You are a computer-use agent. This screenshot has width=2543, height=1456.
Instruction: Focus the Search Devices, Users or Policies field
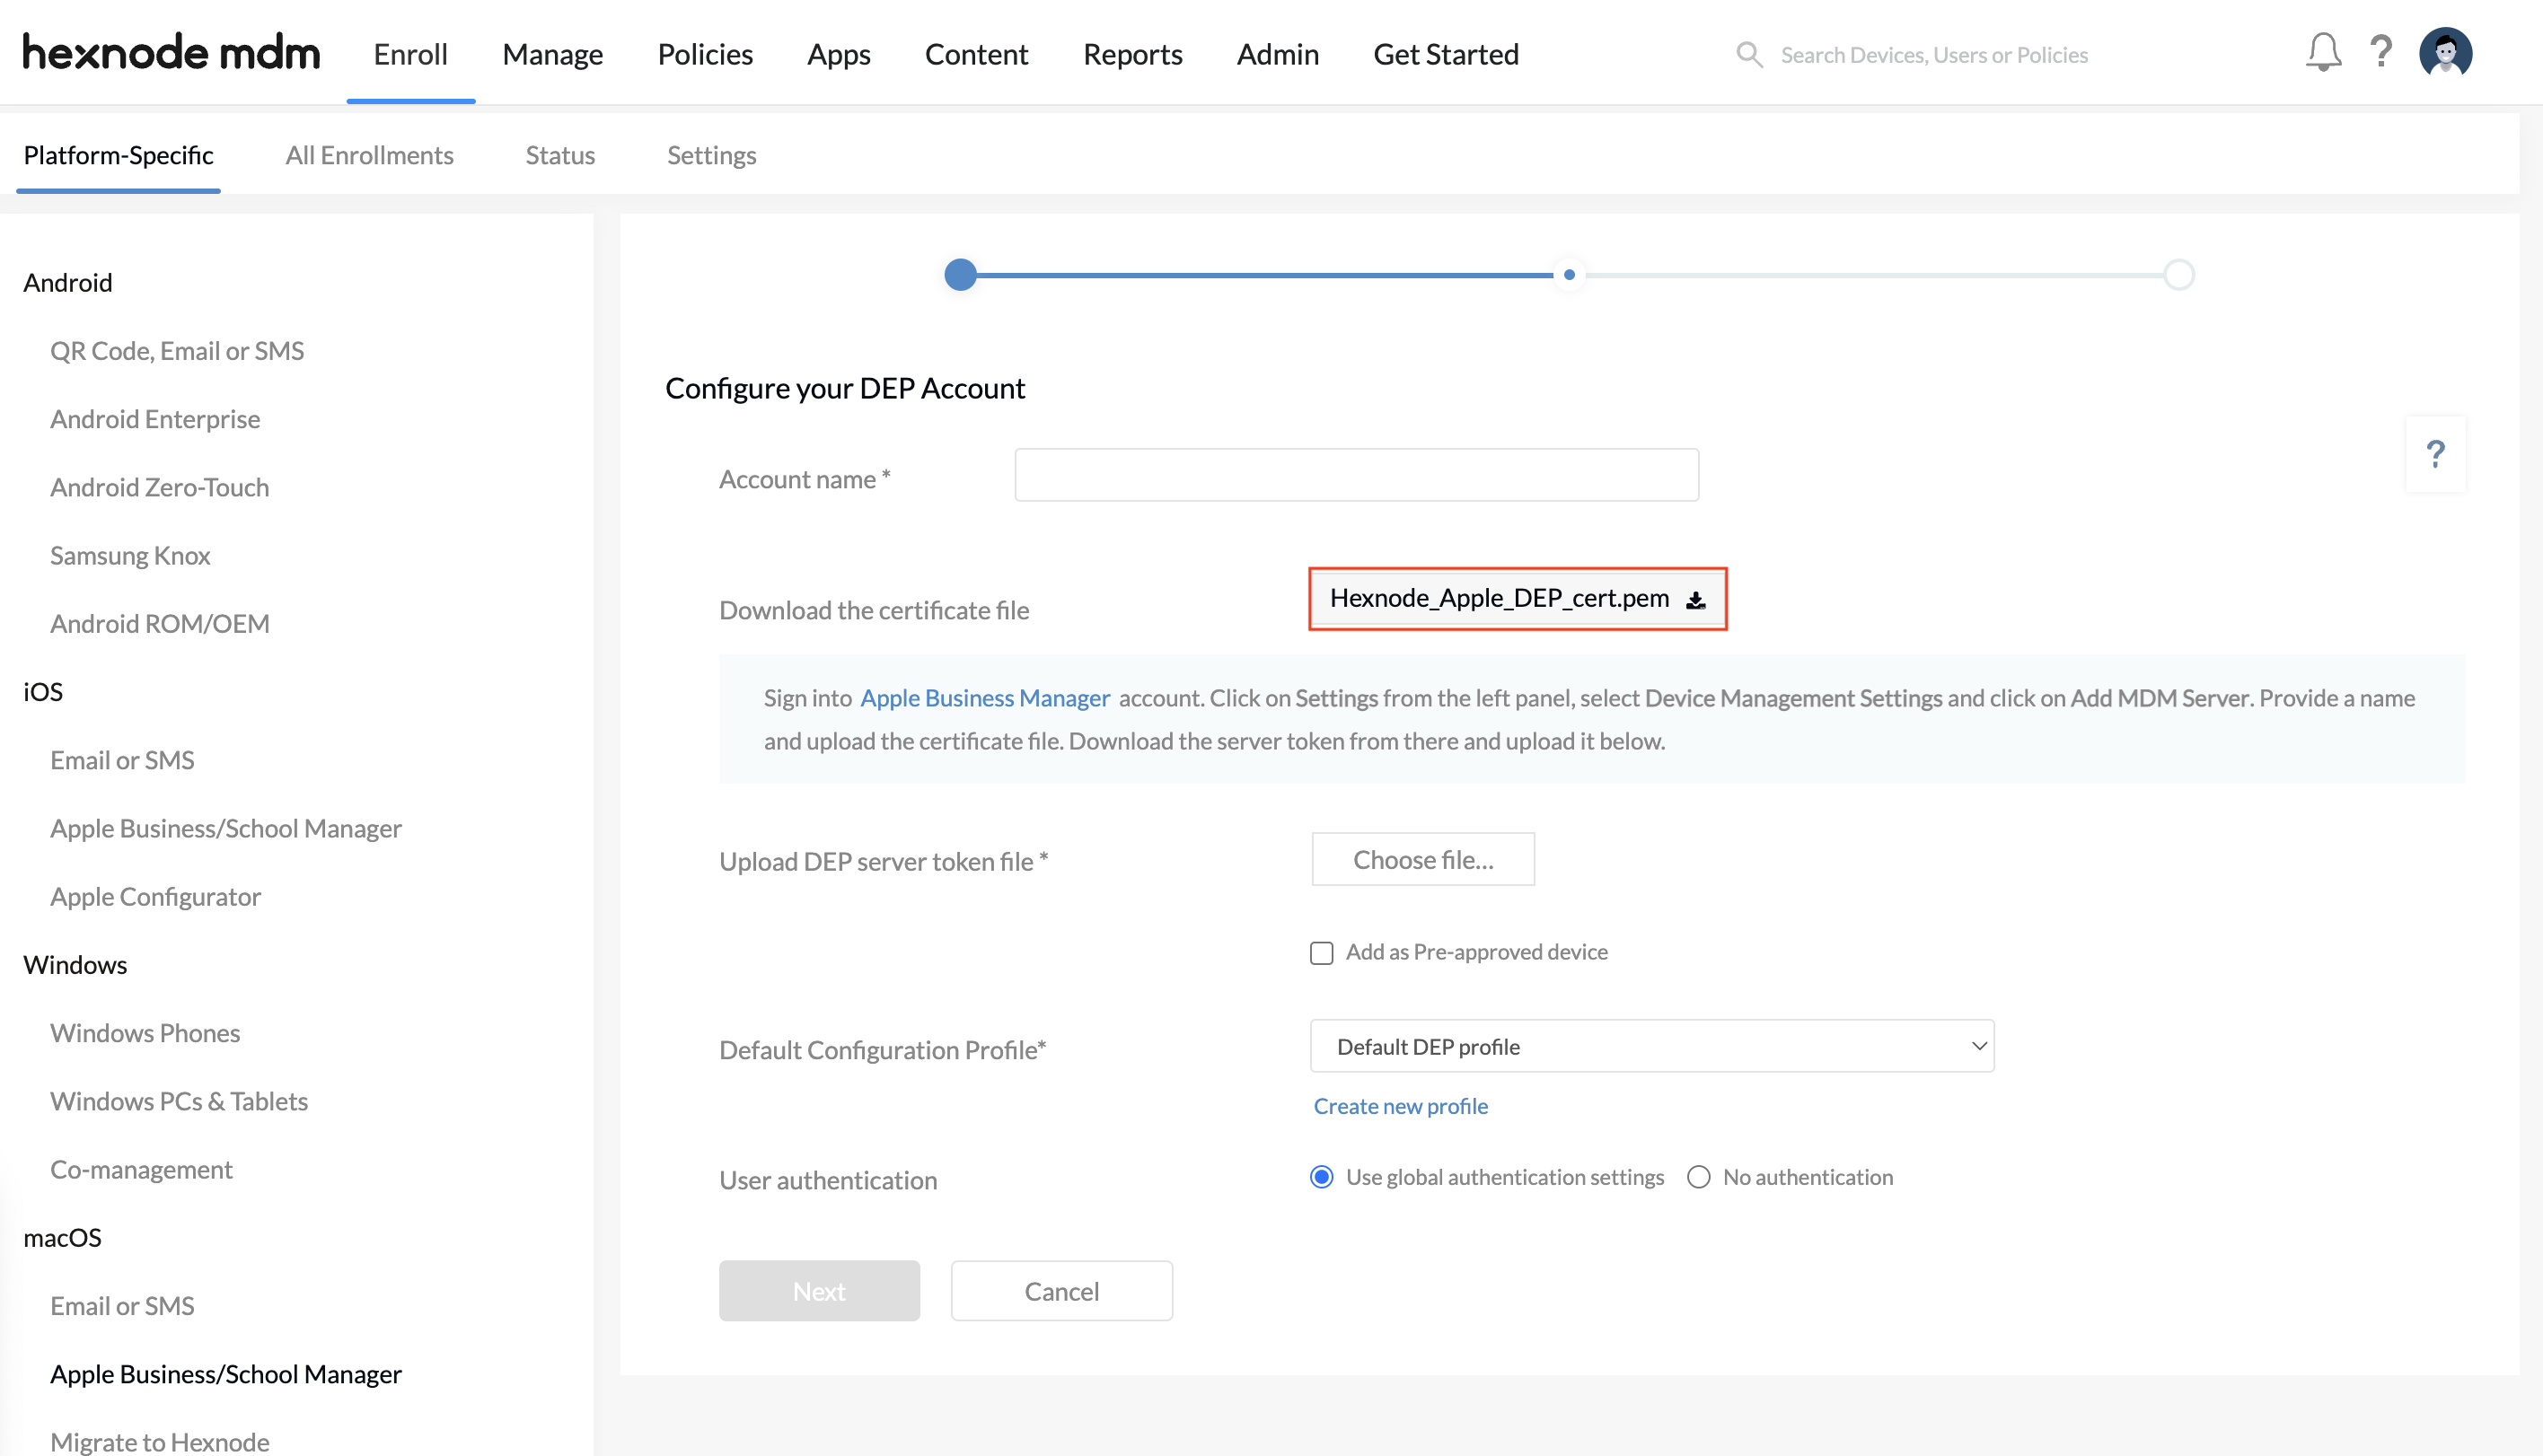(1934, 55)
